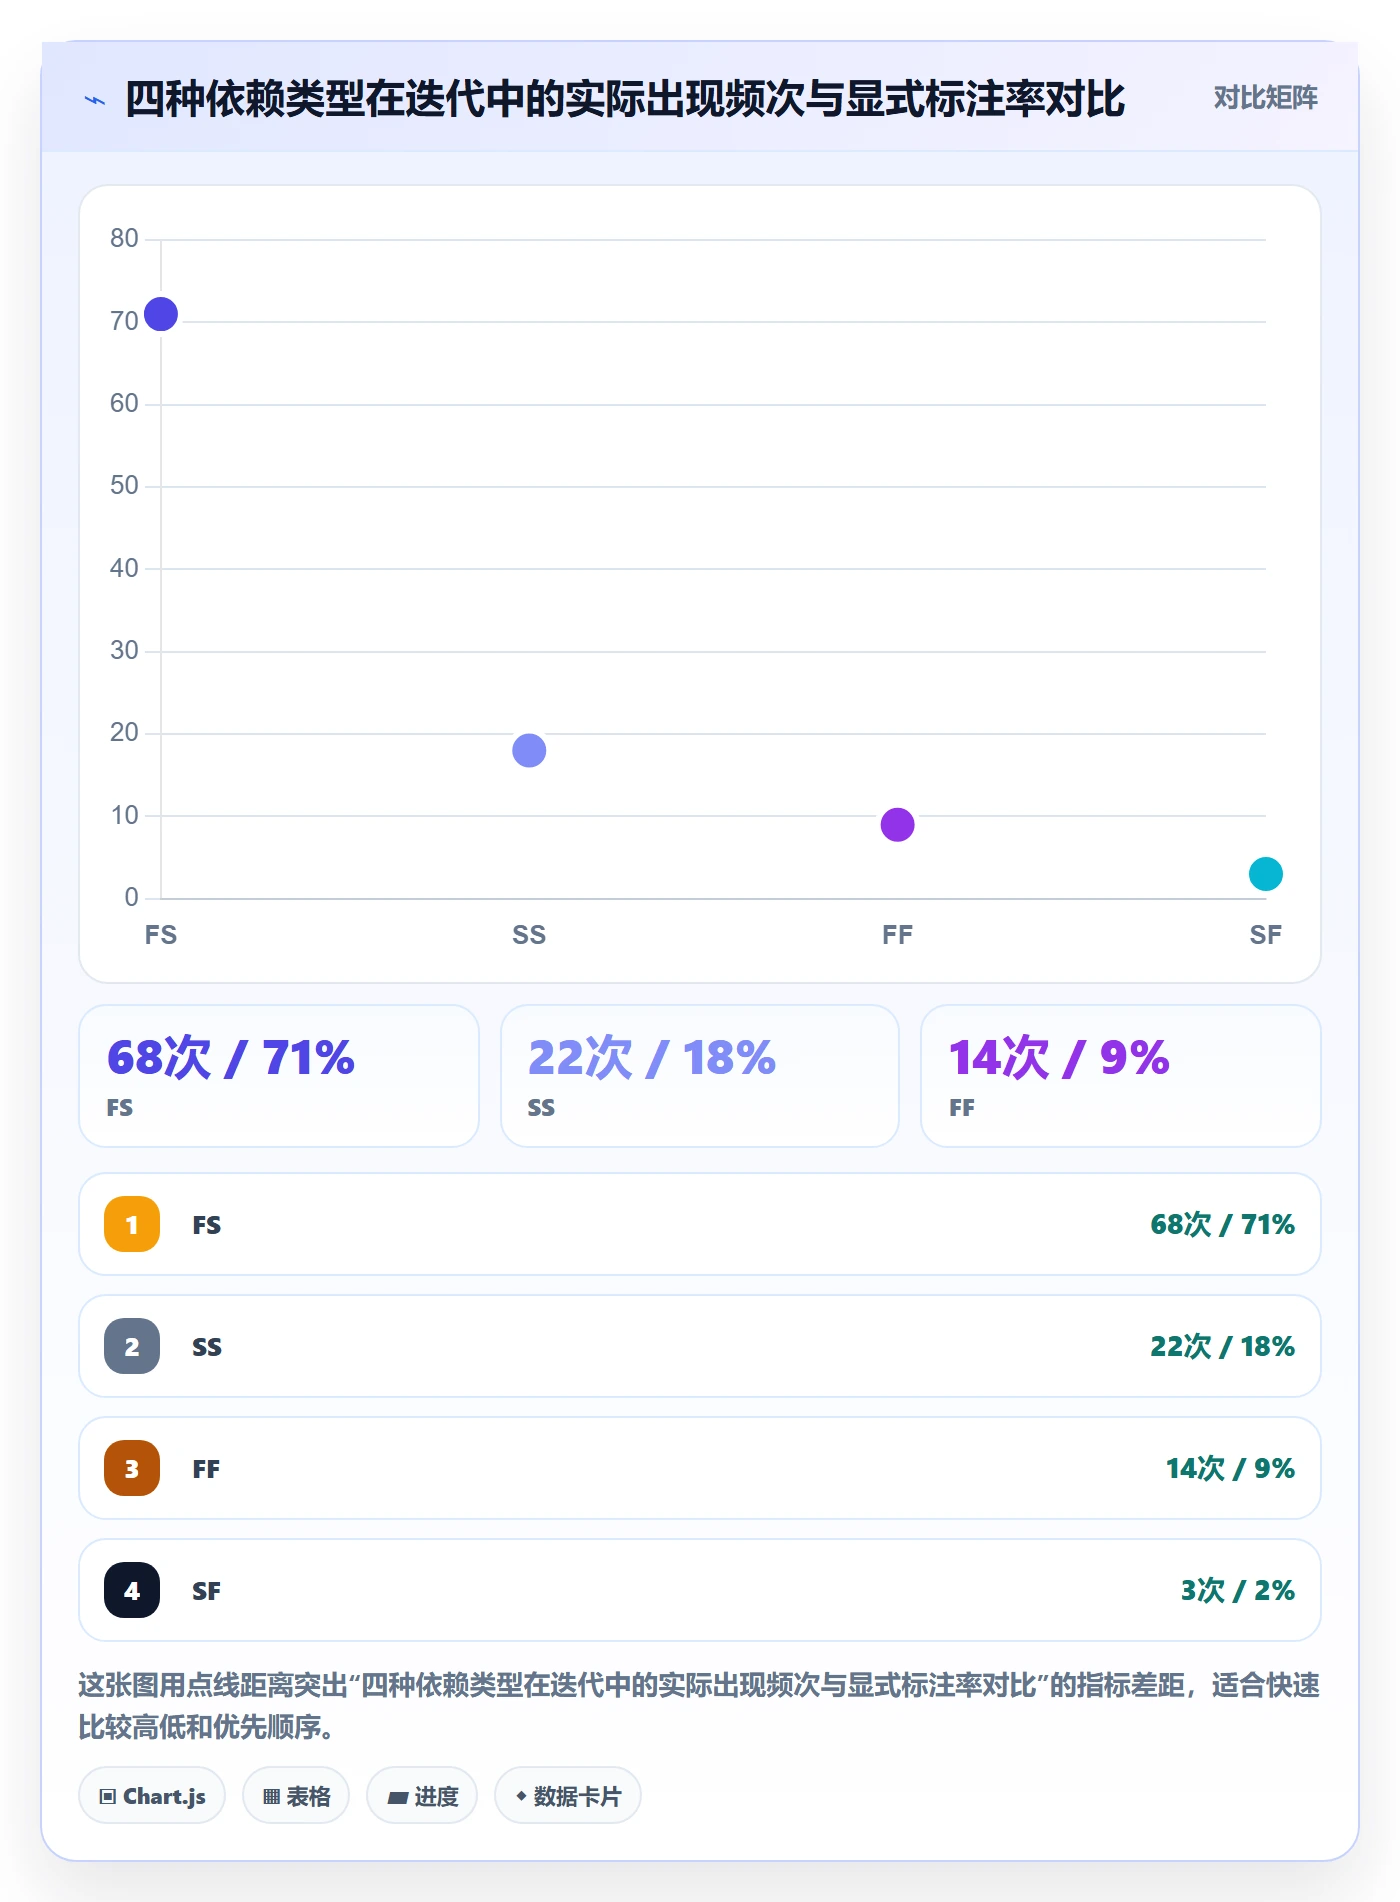Click the dark rank 4 badge
Screen dimensions: 1400x1902
[132, 1590]
